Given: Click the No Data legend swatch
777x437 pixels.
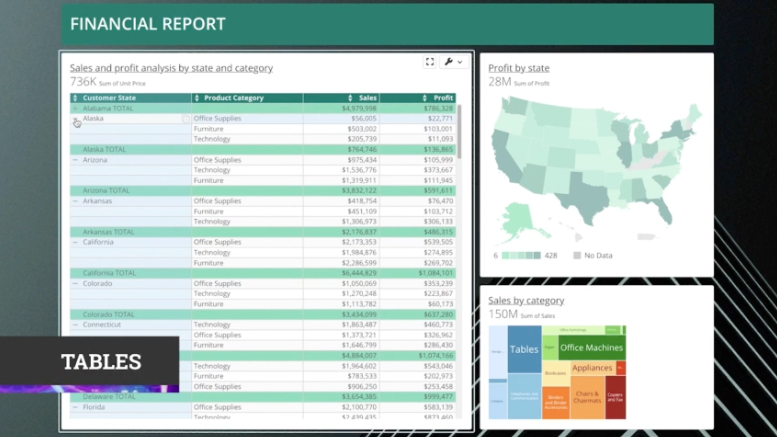Looking at the screenshot, I should (x=577, y=256).
